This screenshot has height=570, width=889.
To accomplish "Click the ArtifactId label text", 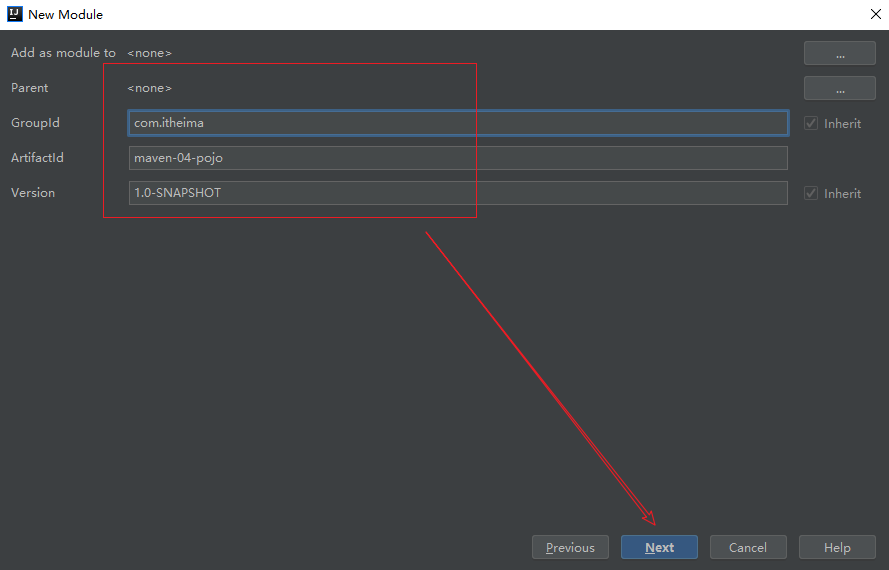I will pos(37,158).
